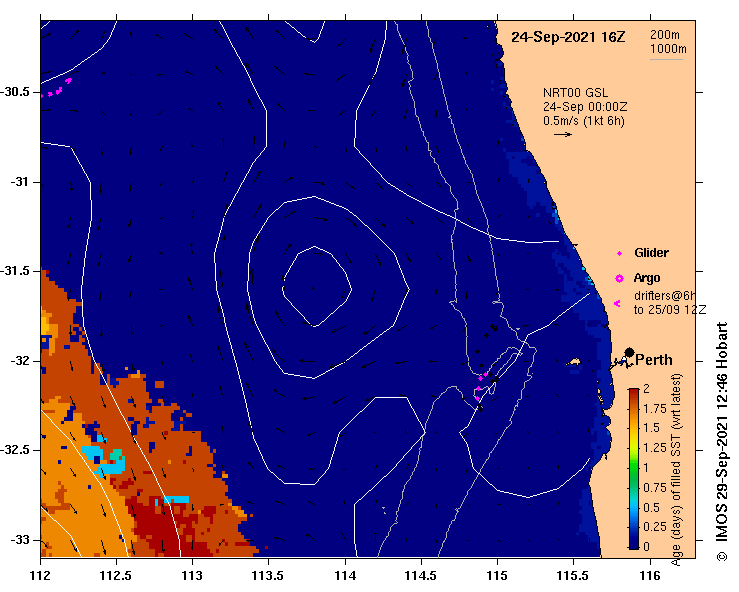Click the 24-Sep 00:00Z timestamp text

point(585,107)
